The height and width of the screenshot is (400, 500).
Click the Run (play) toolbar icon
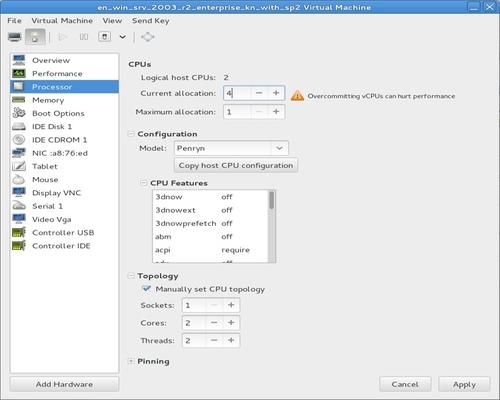pos(62,37)
